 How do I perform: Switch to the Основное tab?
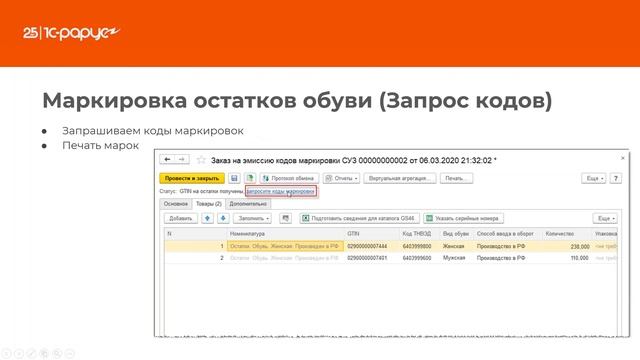176,204
